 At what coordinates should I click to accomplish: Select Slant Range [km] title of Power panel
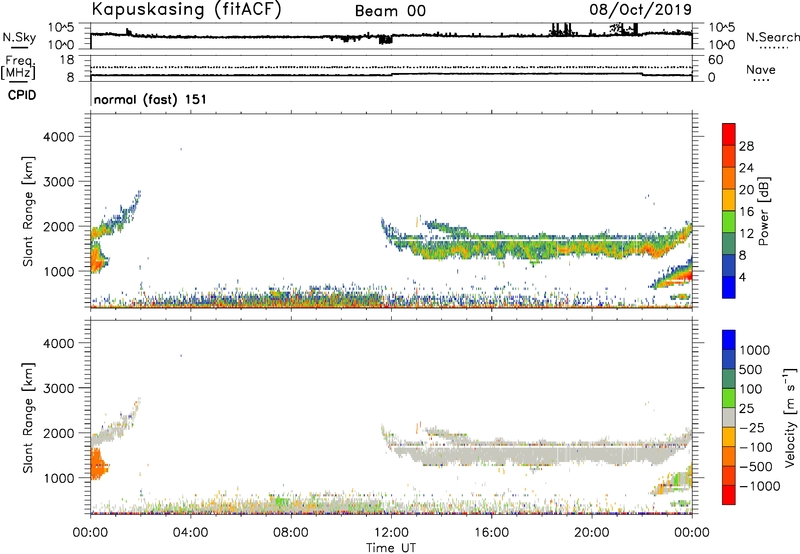coord(28,211)
